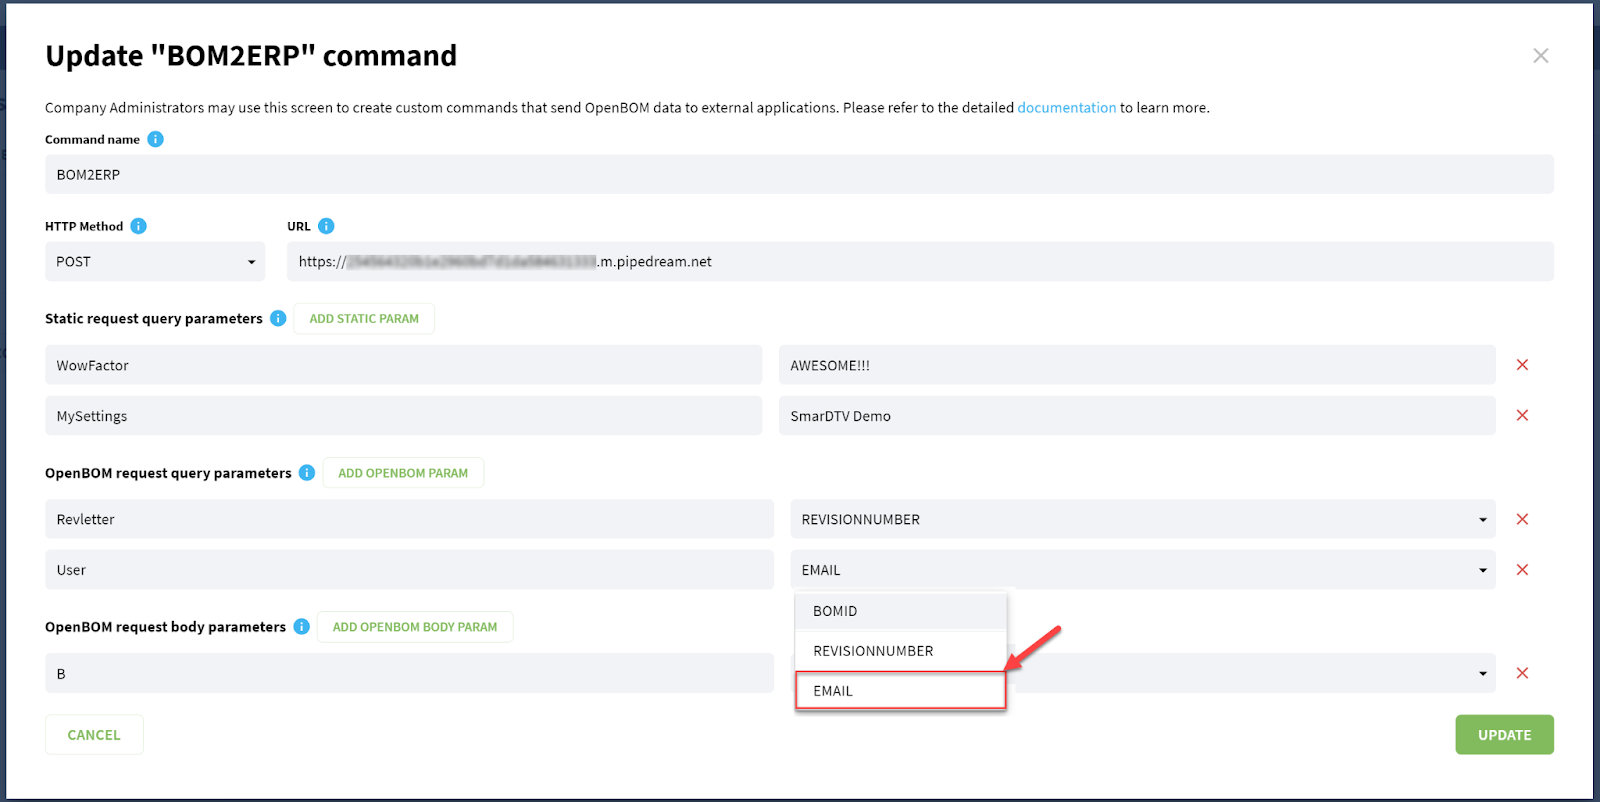The height and width of the screenshot is (802, 1600).
Task: Show info for Static request query parameters
Action: tap(278, 318)
